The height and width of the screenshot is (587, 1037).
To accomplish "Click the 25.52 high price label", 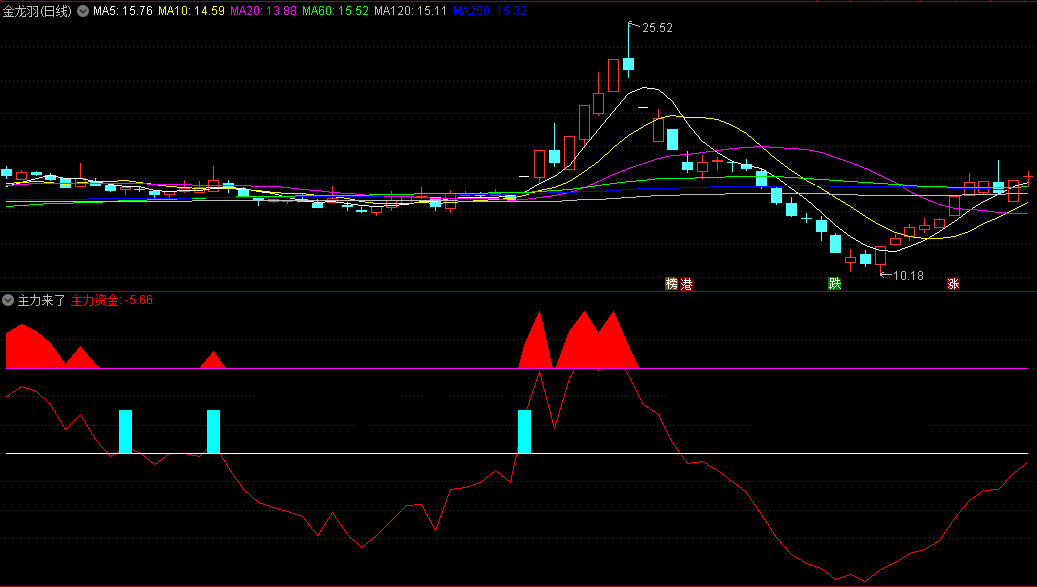I will (x=657, y=29).
